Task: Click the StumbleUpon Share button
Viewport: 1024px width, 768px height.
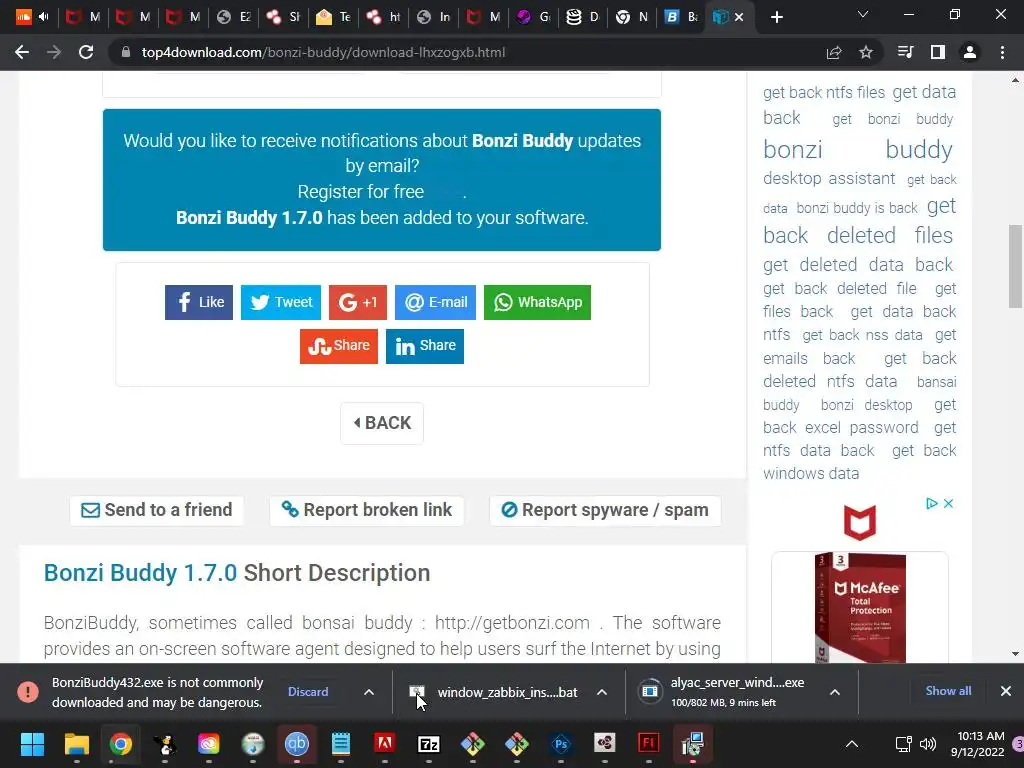Action: tap(339, 345)
